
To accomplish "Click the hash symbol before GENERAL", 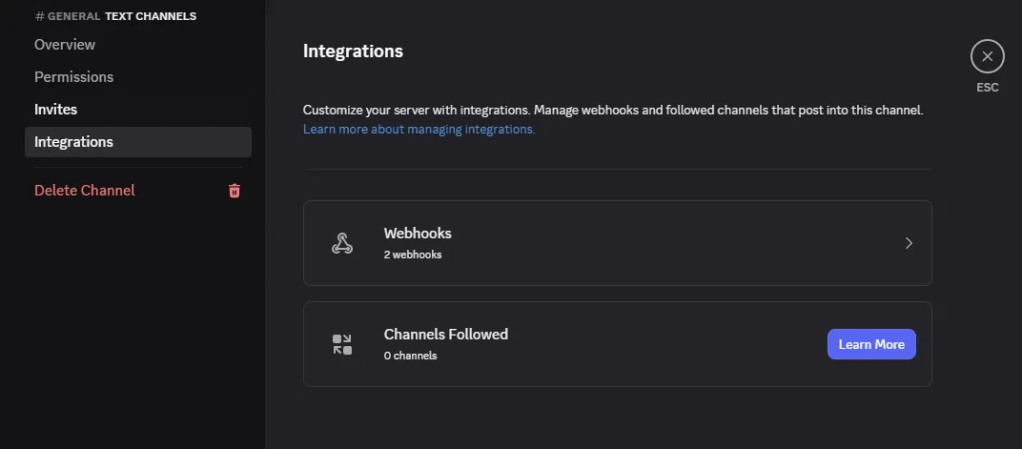I will click(x=39, y=16).
